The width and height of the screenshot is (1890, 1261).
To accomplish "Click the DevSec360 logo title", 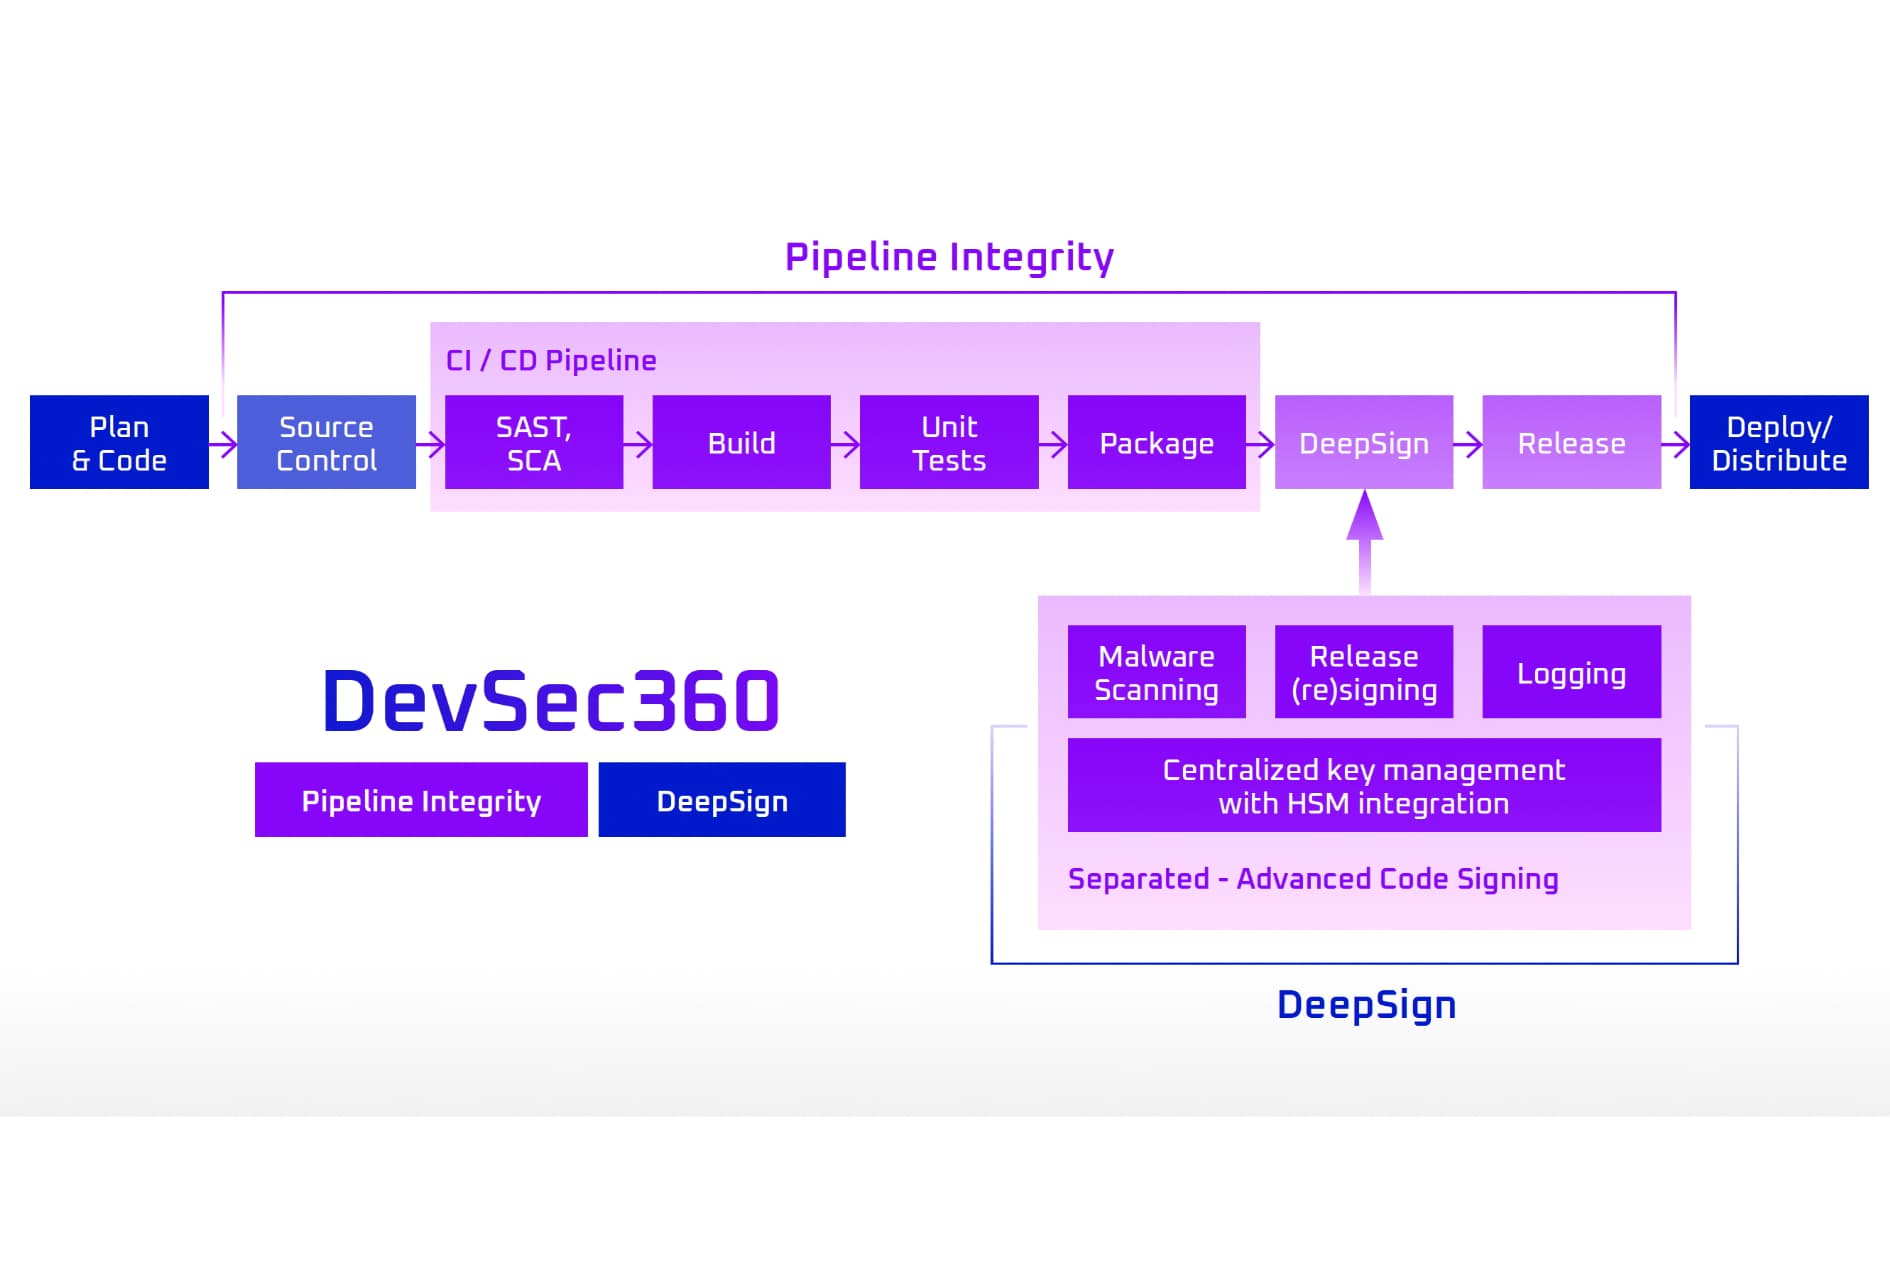I will [x=550, y=701].
